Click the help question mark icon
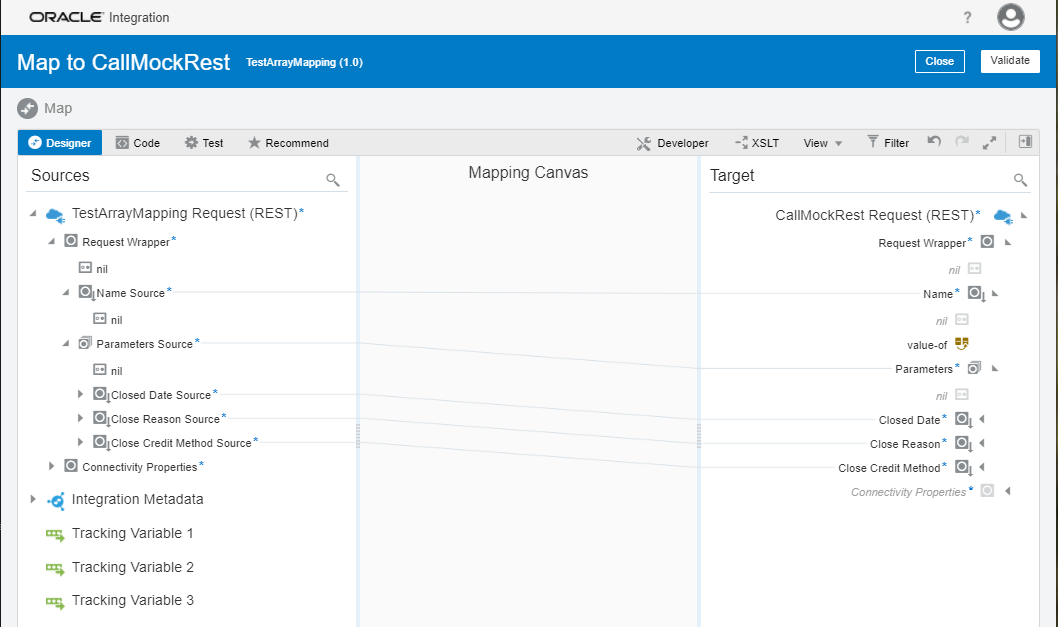The height and width of the screenshot is (627, 1058). [967, 18]
